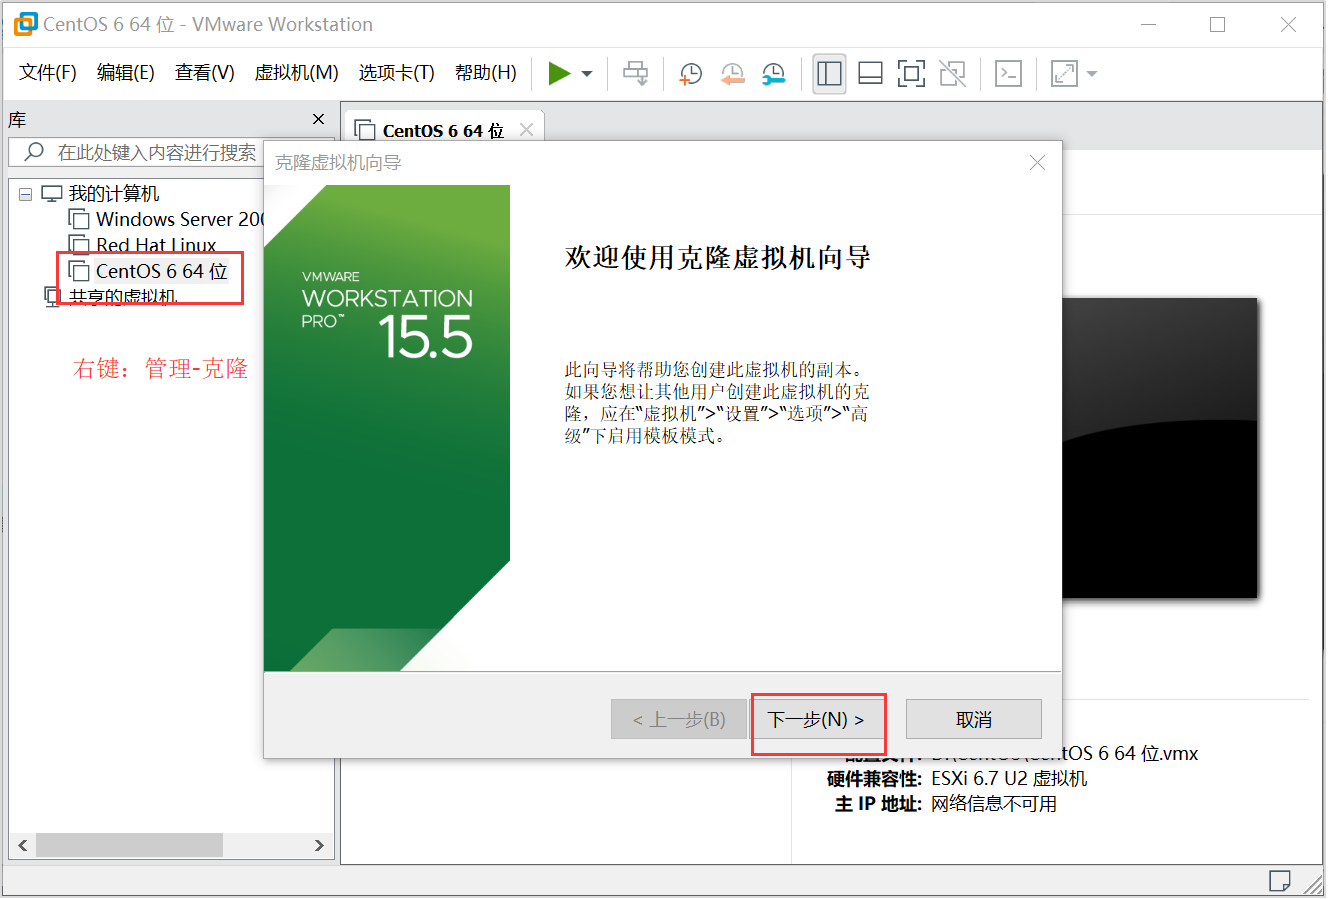Click the library scrollbar left arrow
1328x899 pixels.
point(22,845)
